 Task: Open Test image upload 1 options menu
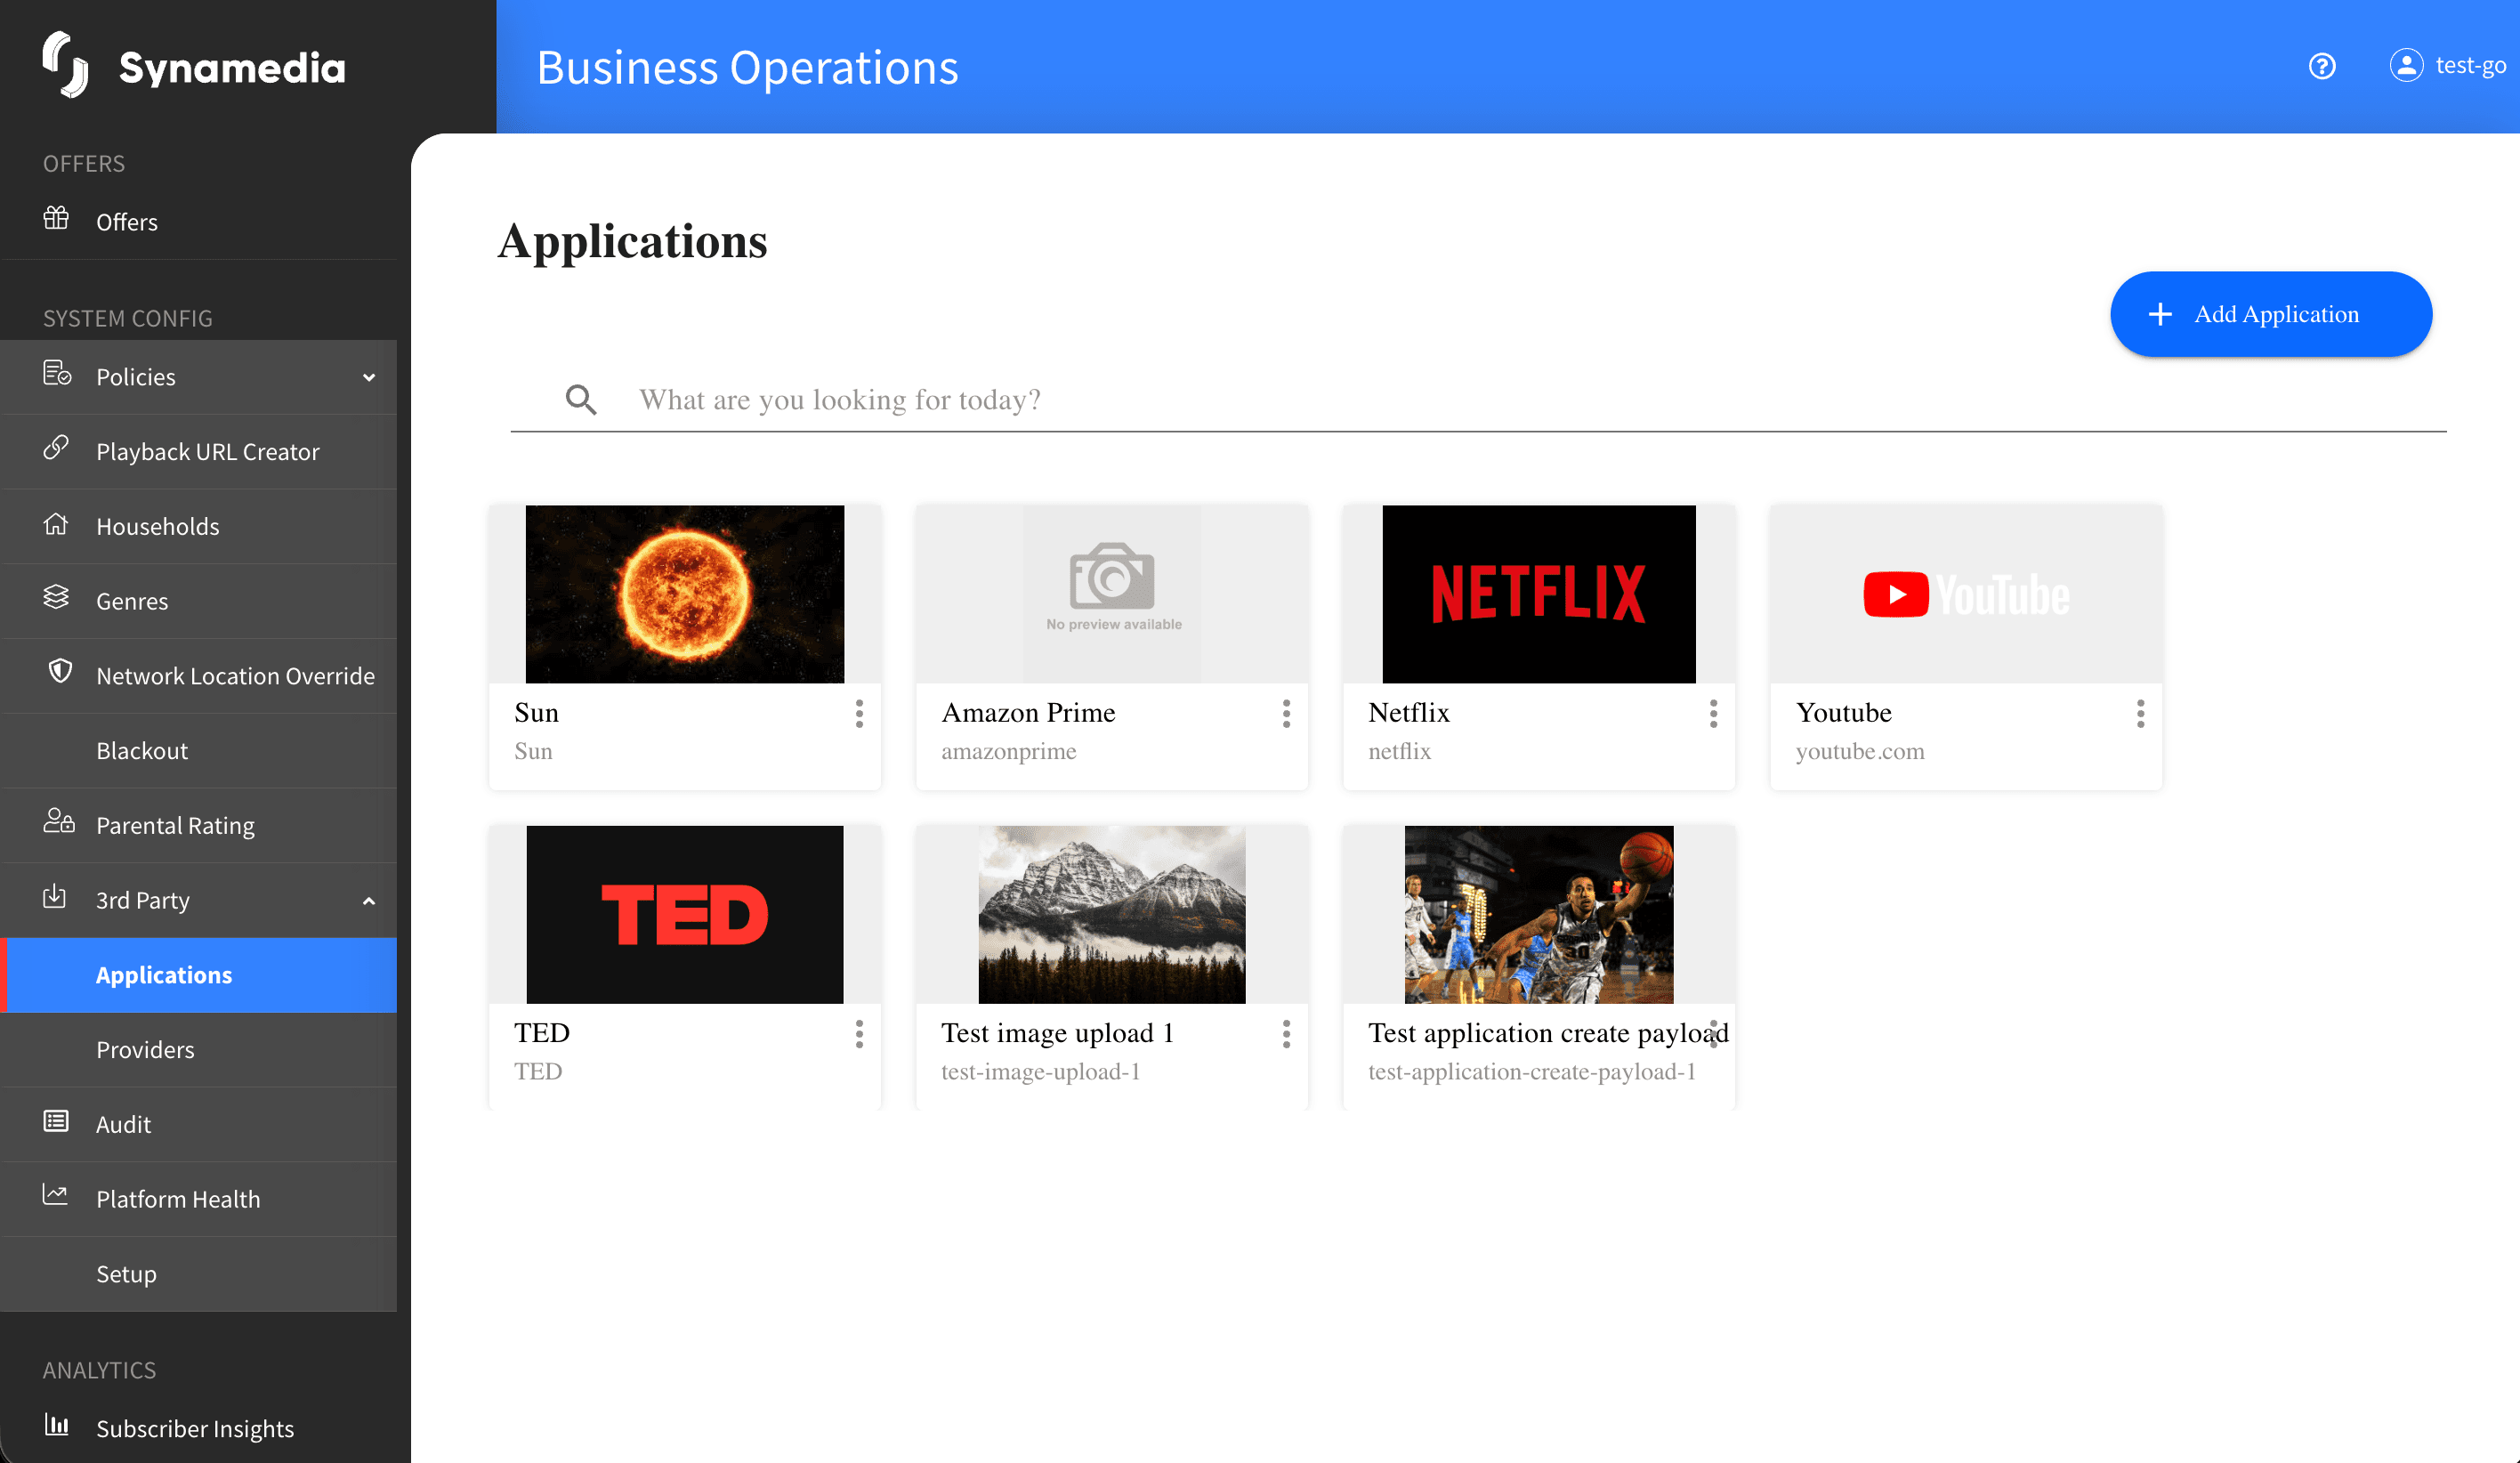[x=1286, y=1034]
